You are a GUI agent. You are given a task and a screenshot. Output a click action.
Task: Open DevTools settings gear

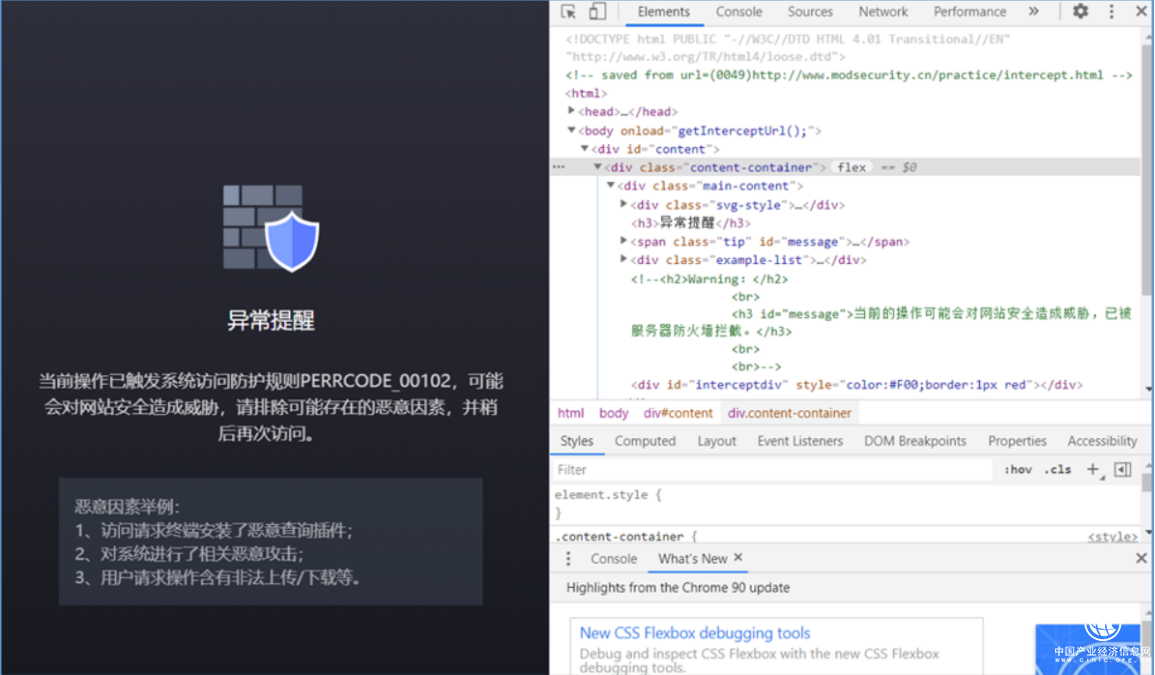tap(1080, 12)
